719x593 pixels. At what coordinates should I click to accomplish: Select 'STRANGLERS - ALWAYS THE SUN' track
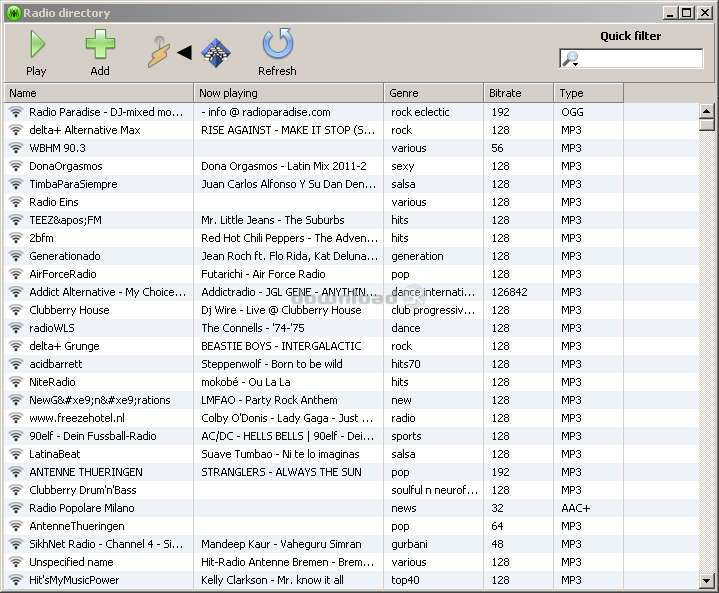281,472
